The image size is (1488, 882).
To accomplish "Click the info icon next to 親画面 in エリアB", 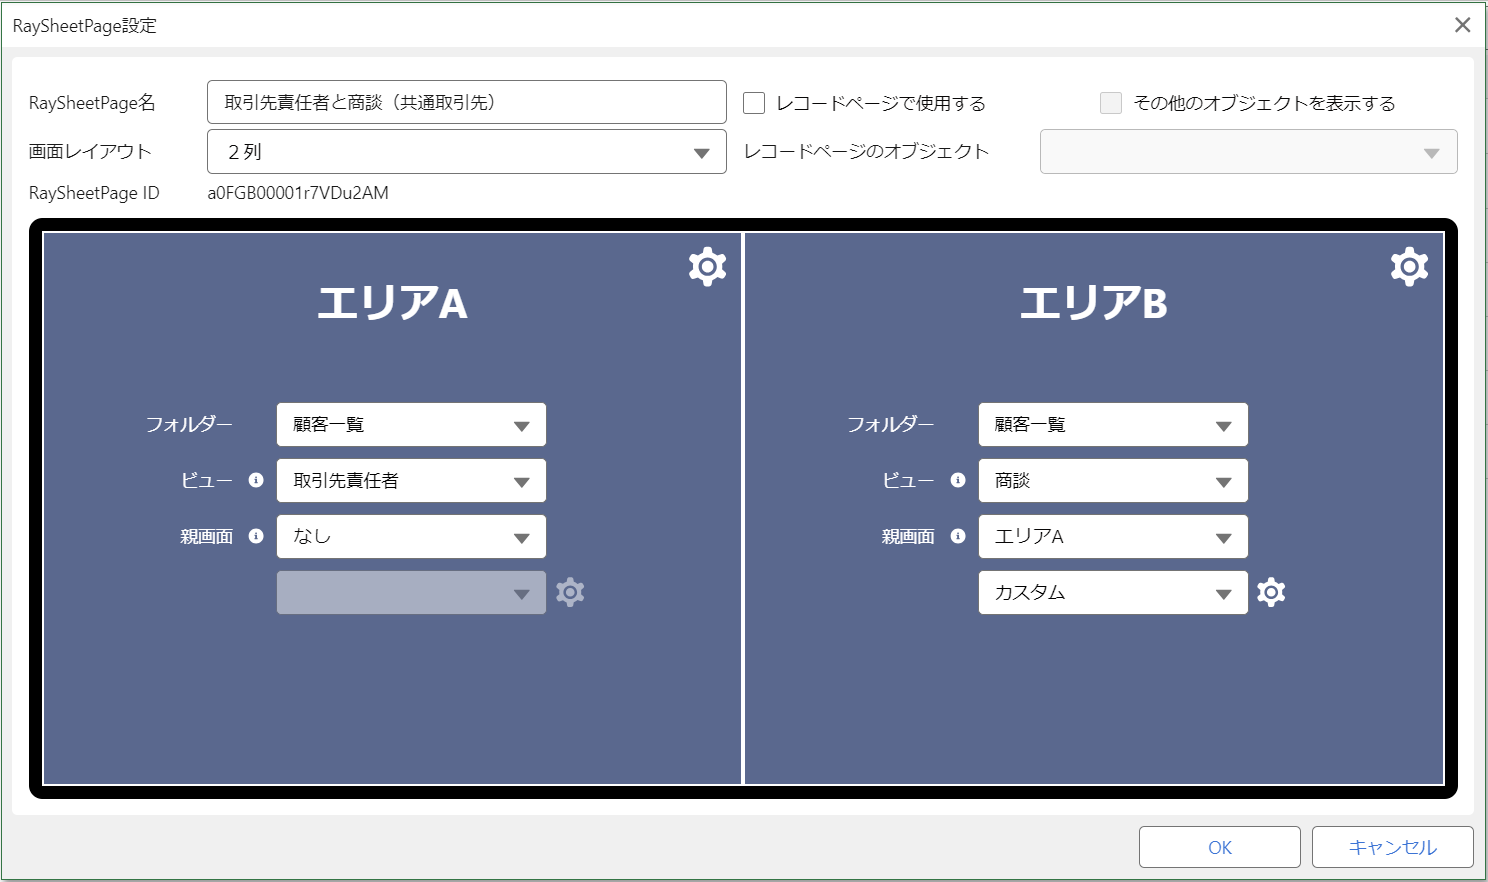I will point(958,536).
